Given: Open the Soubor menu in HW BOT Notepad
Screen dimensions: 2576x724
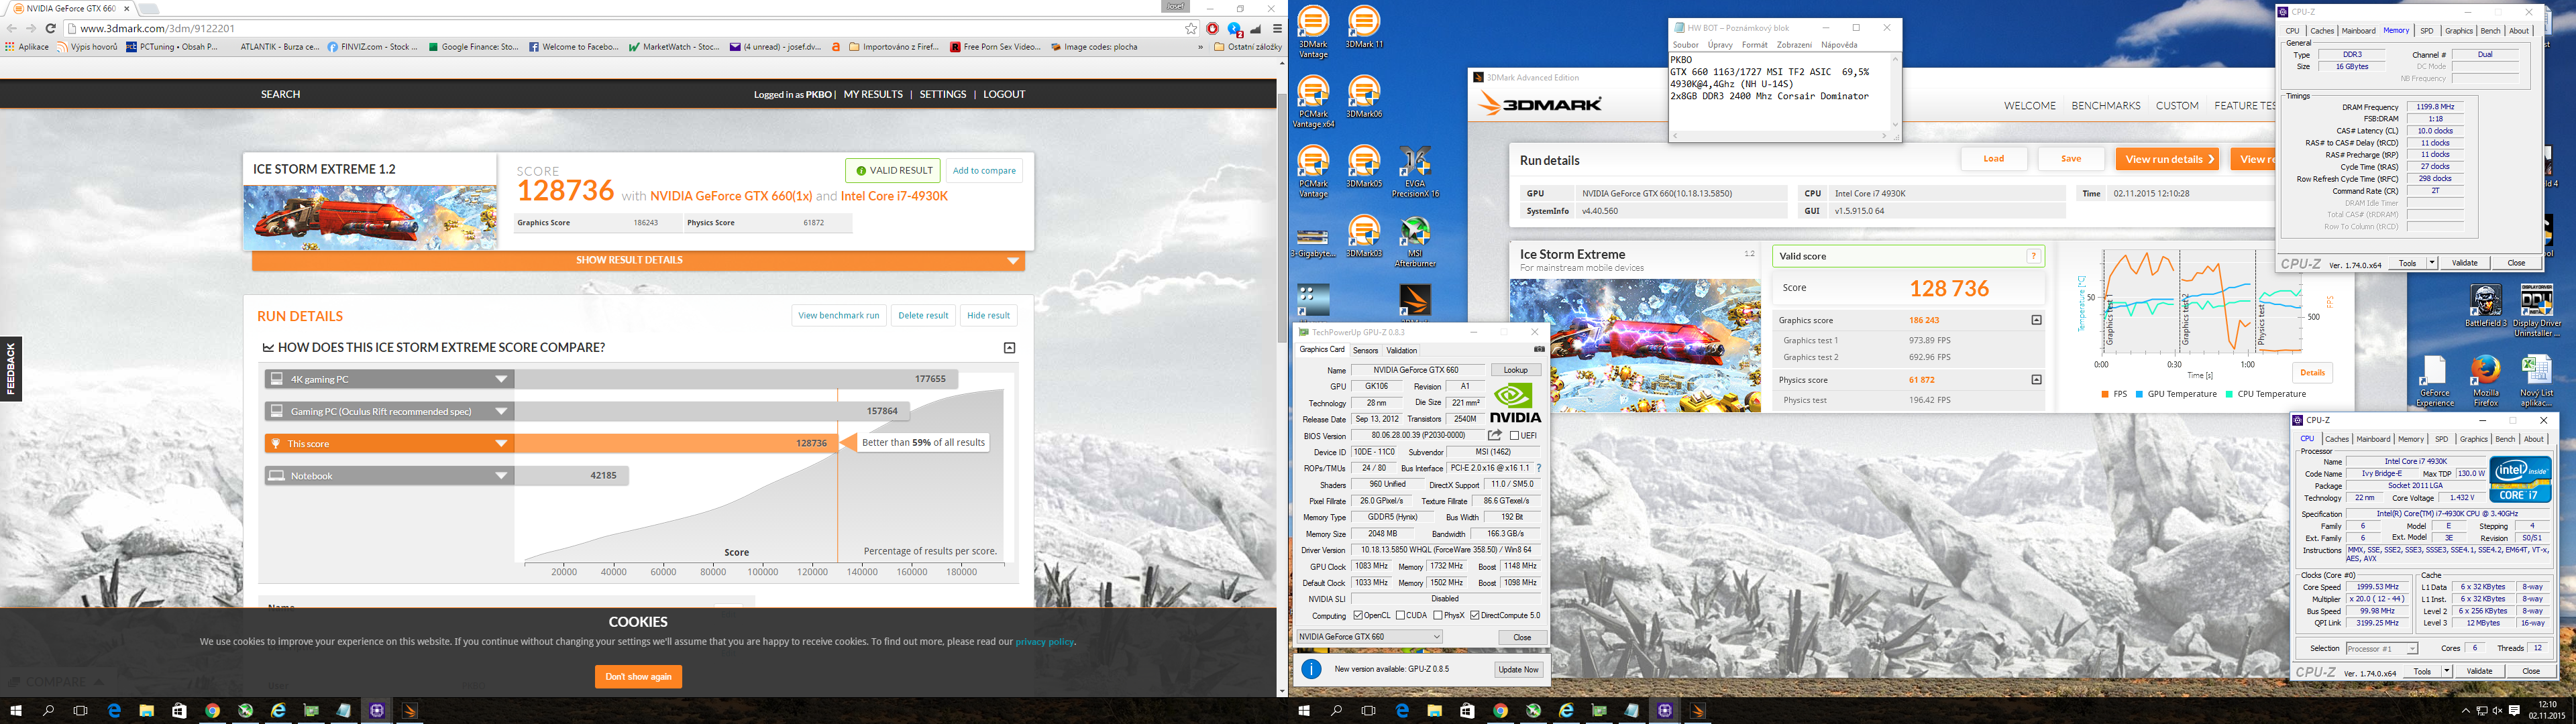Looking at the screenshot, I should pyautogui.click(x=1686, y=45).
